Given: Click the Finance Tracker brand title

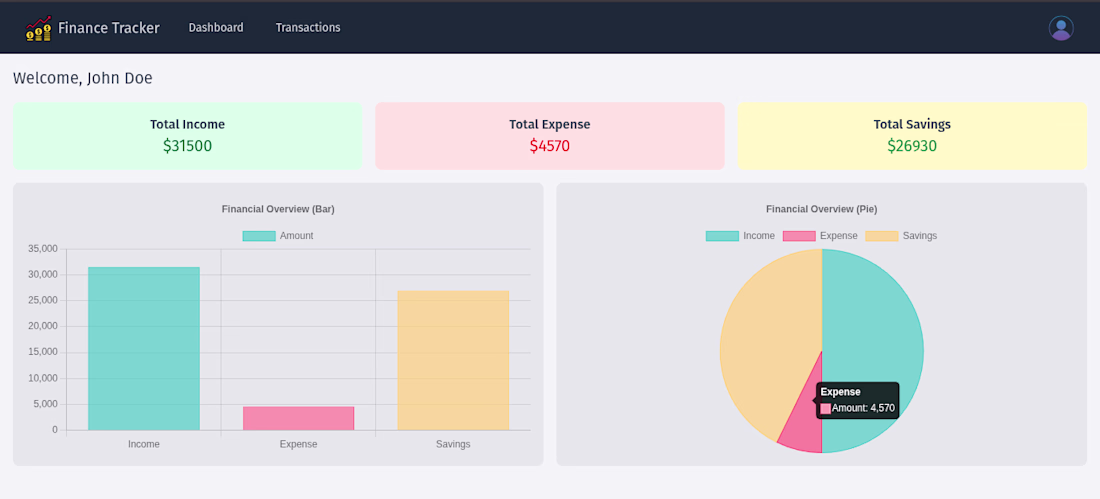Looking at the screenshot, I should (109, 28).
